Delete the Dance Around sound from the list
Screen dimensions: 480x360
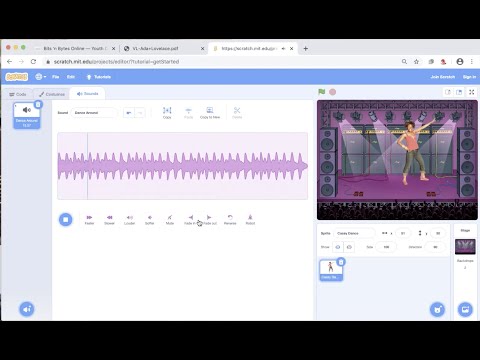pos(38,105)
